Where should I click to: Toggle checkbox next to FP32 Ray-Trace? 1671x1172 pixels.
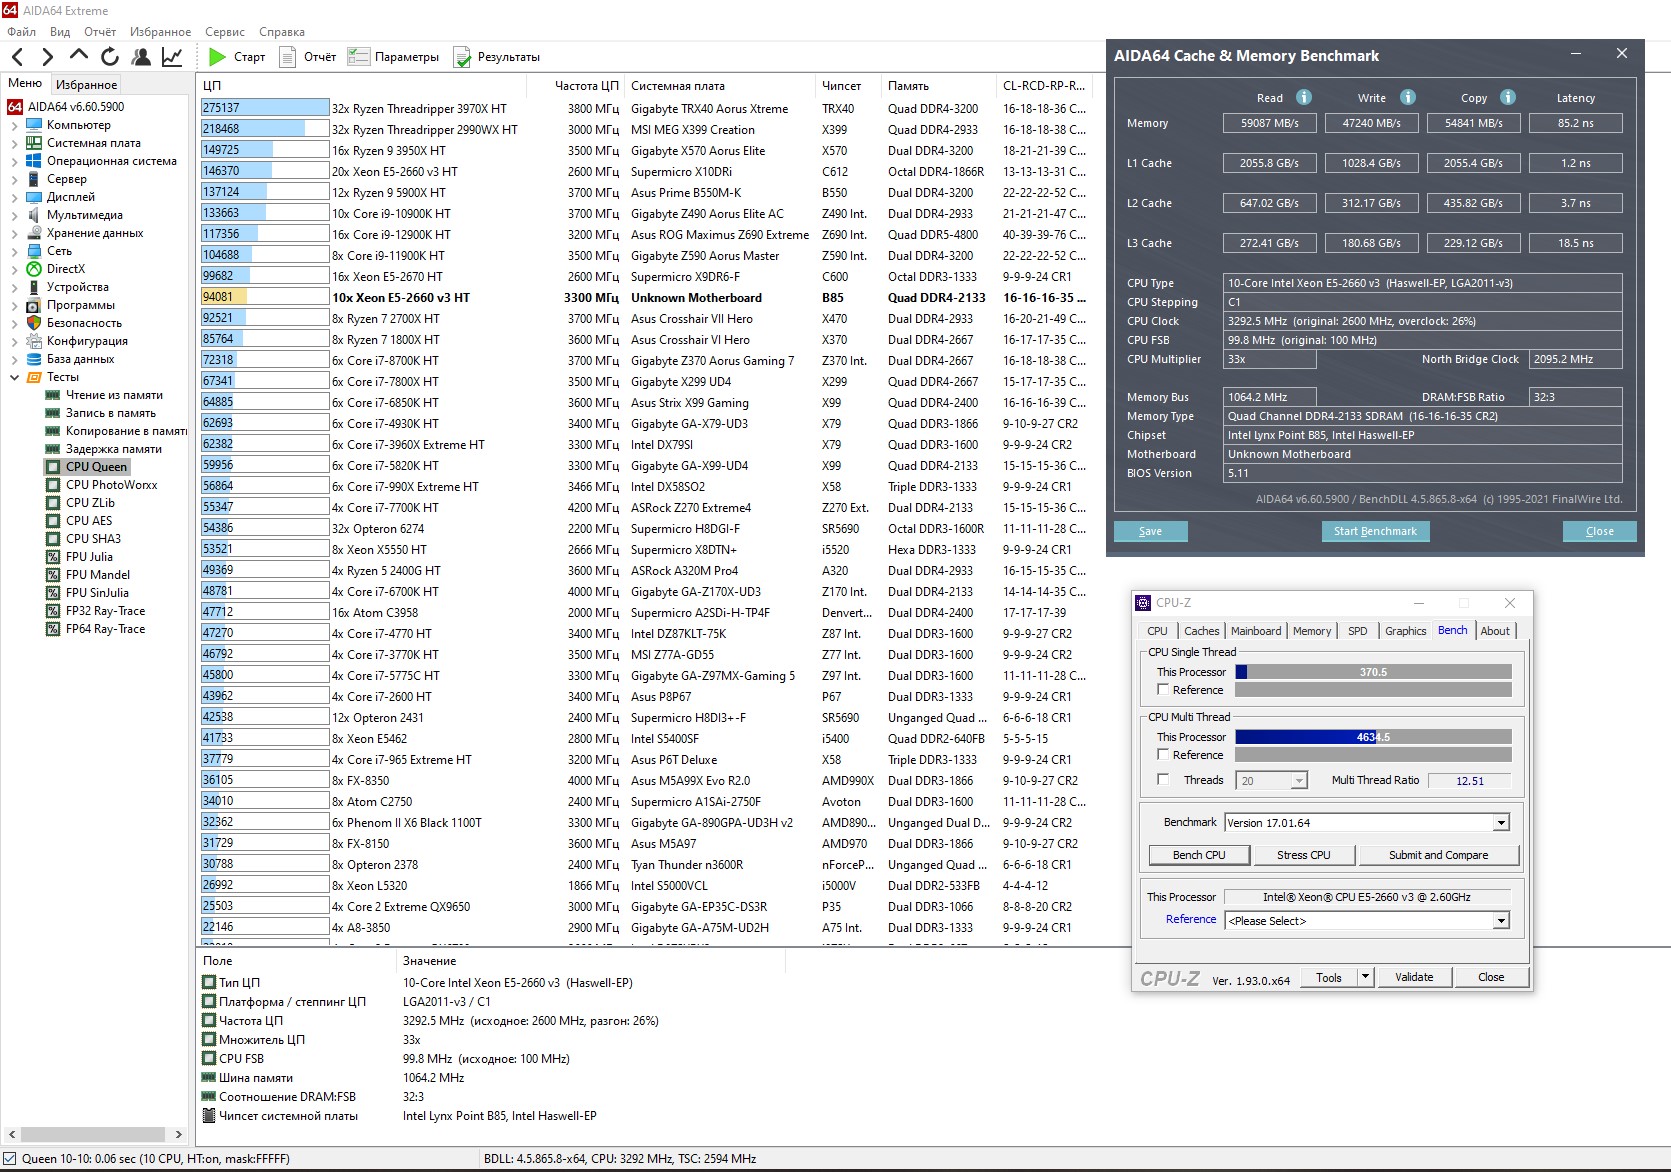pos(53,611)
